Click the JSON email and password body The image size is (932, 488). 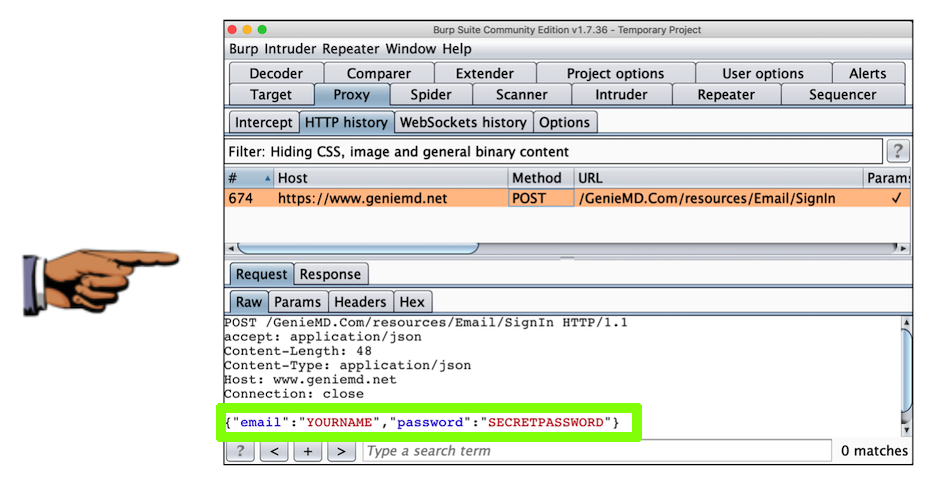pyautogui.click(x=422, y=423)
